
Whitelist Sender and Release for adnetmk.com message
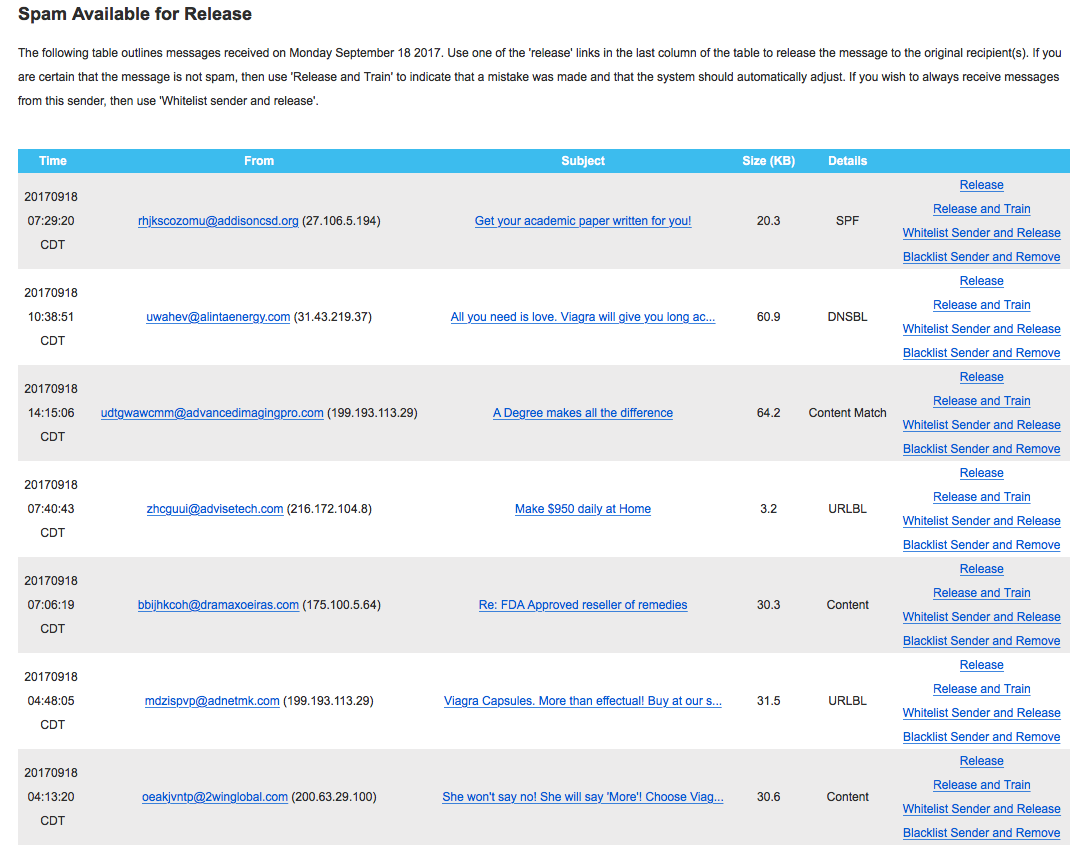click(981, 714)
